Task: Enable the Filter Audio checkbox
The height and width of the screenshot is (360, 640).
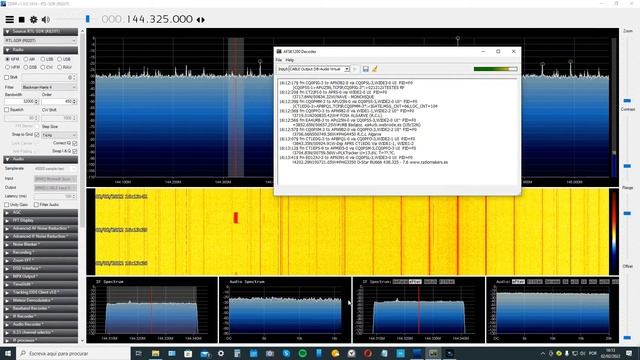Action: pyautogui.click(x=36, y=204)
